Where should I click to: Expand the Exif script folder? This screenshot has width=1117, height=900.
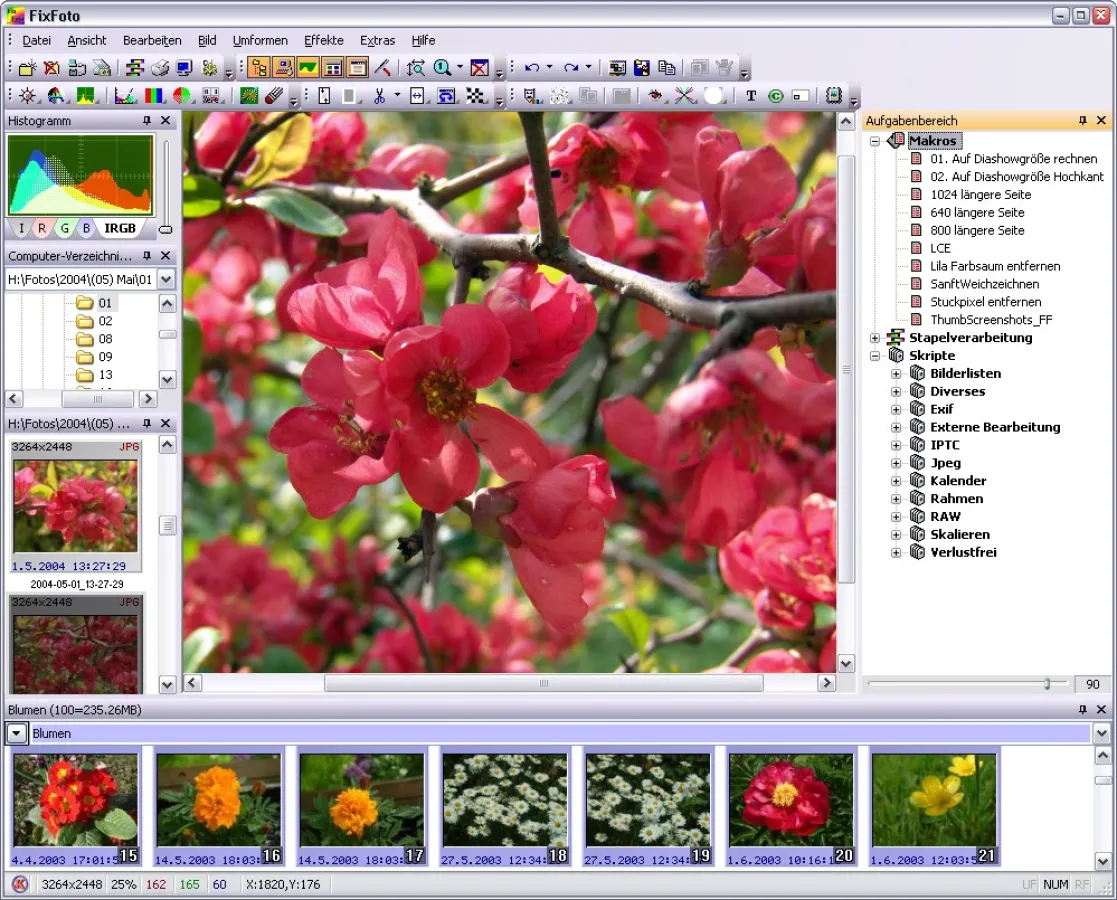pyautogui.click(x=896, y=410)
